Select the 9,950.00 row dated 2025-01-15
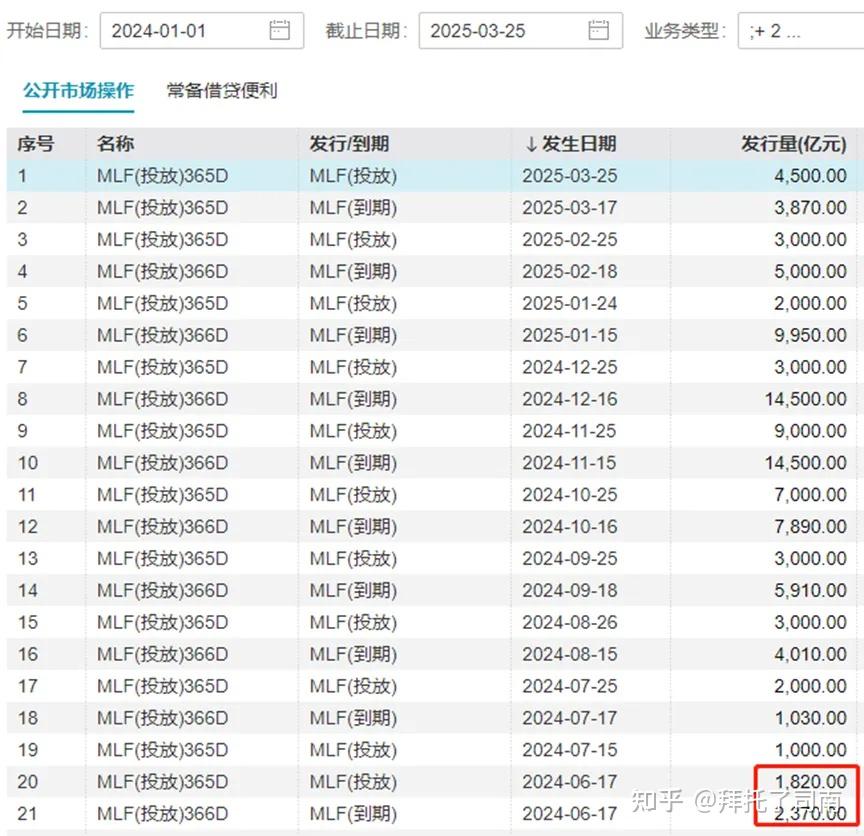This screenshot has width=864, height=836. pyautogui.click(x=400, y=335)
